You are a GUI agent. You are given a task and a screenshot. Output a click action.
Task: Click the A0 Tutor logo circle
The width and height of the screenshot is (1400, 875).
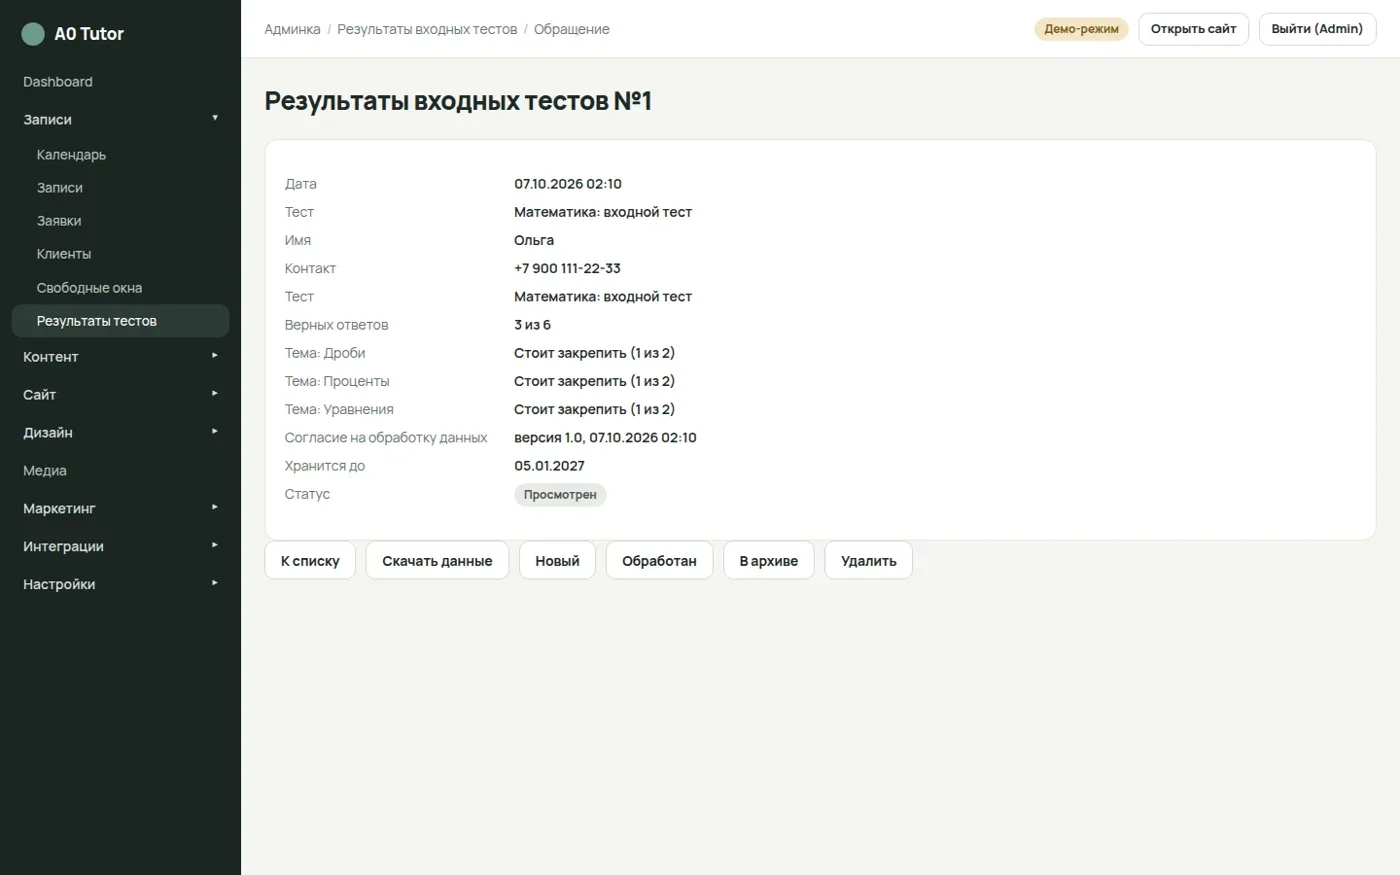point(33,34)
